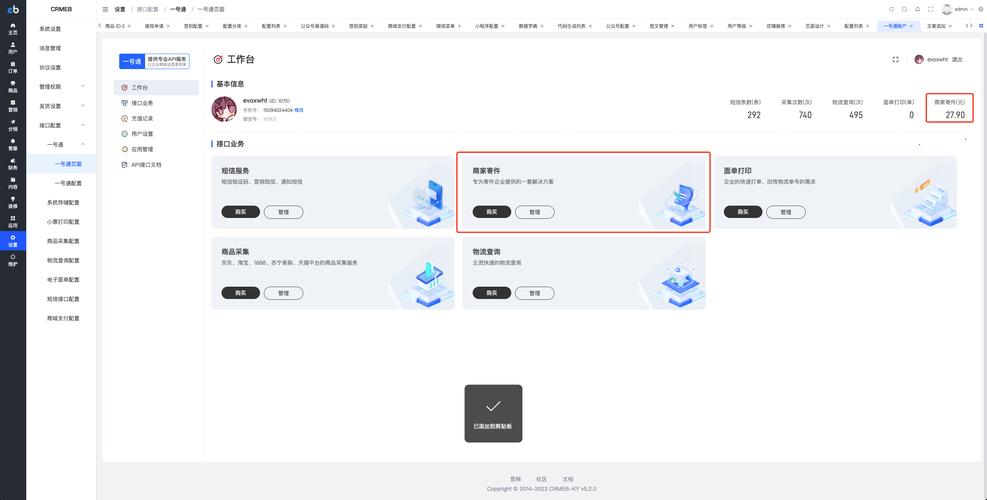987x500 pixels.
Task: Toggle the hamburger menu collapse icon
Action: 105,9
